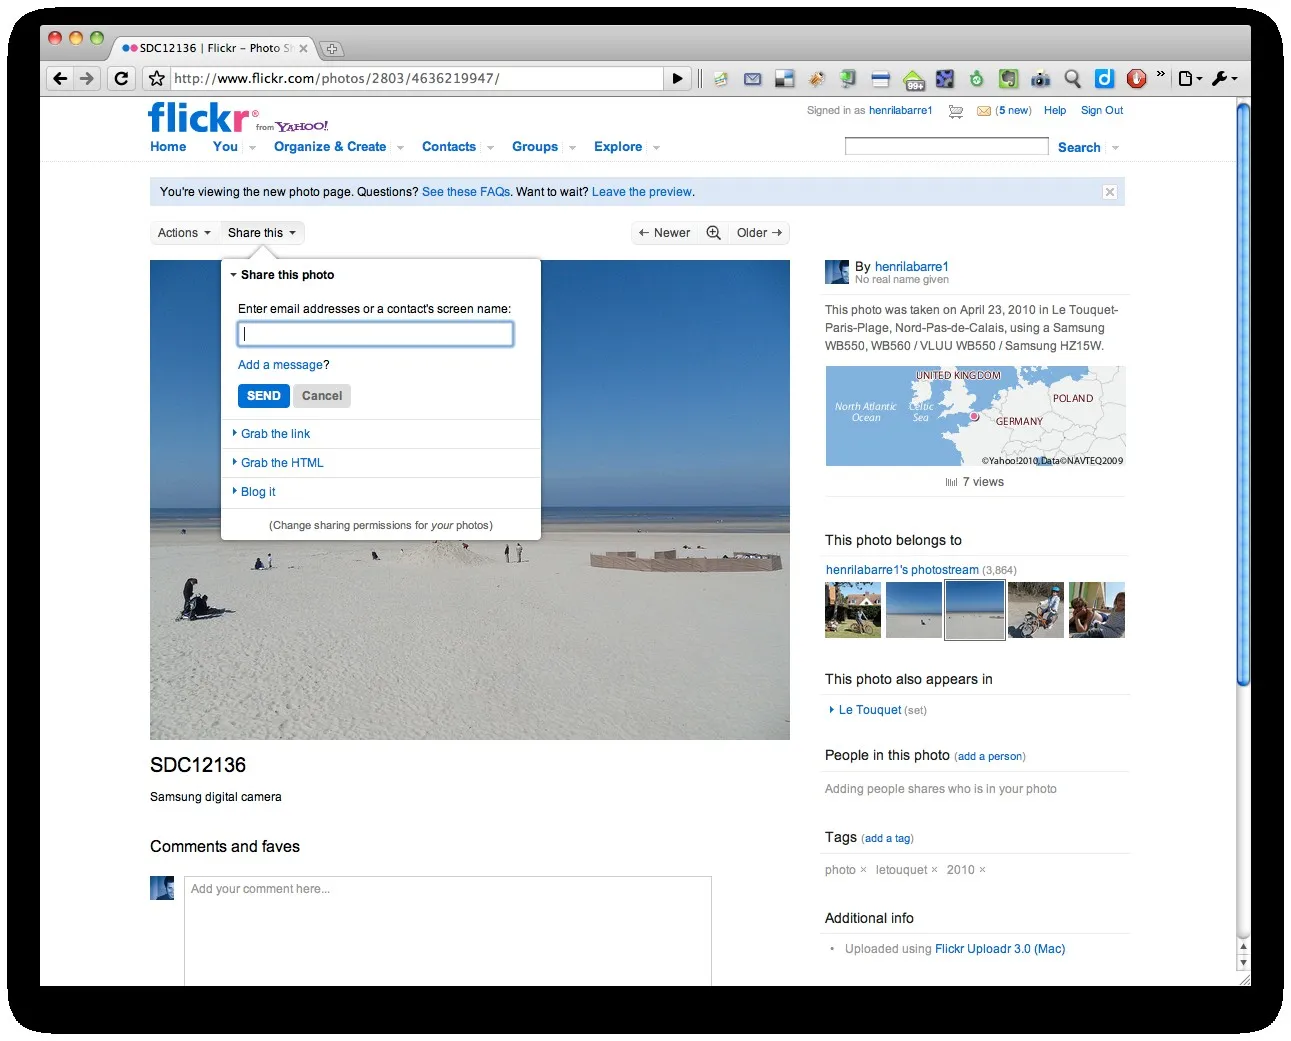The image size is (1291, 1041).
Task: Open the mail envelope extension
Action: (753, 78)
